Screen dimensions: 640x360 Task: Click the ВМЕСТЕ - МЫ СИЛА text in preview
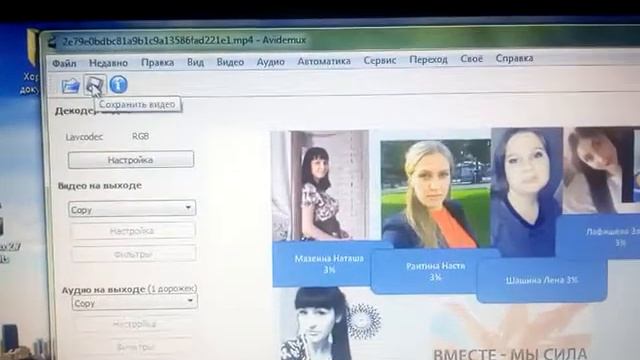pyautogui.click(x=510, y=354)
